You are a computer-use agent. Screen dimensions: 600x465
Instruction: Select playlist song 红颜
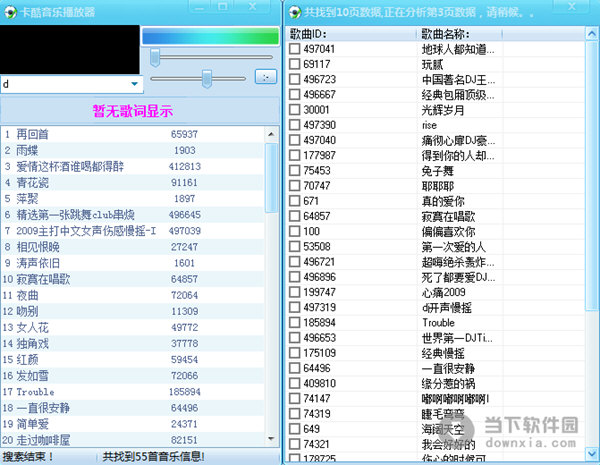point(132,359)
